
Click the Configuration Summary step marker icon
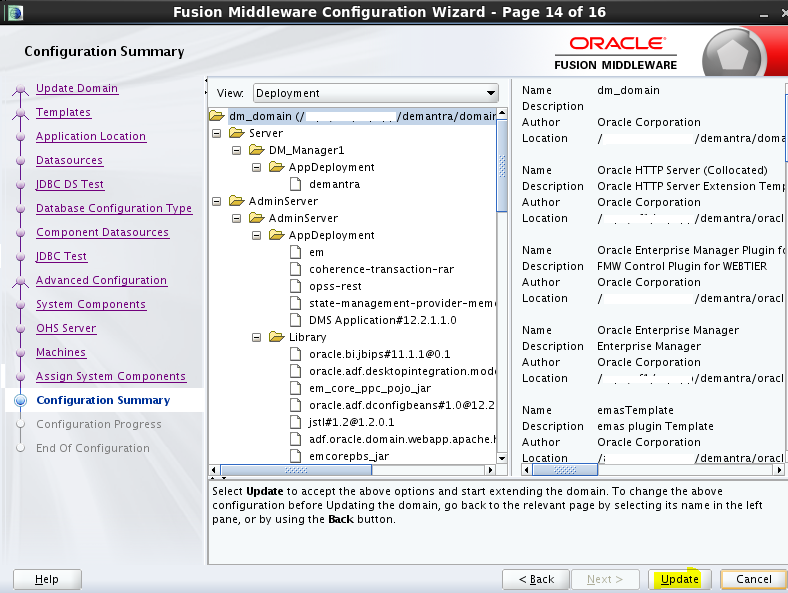click(21, 401)
